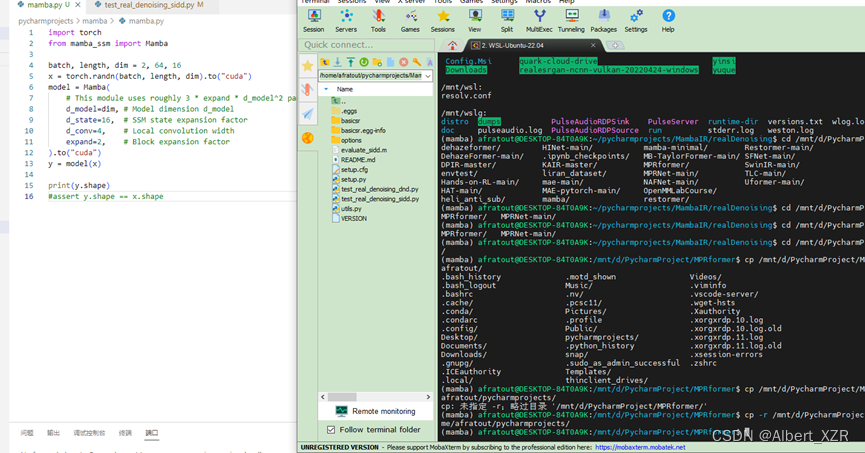
Task: Select utils.py file
Action: pos(347,209)
